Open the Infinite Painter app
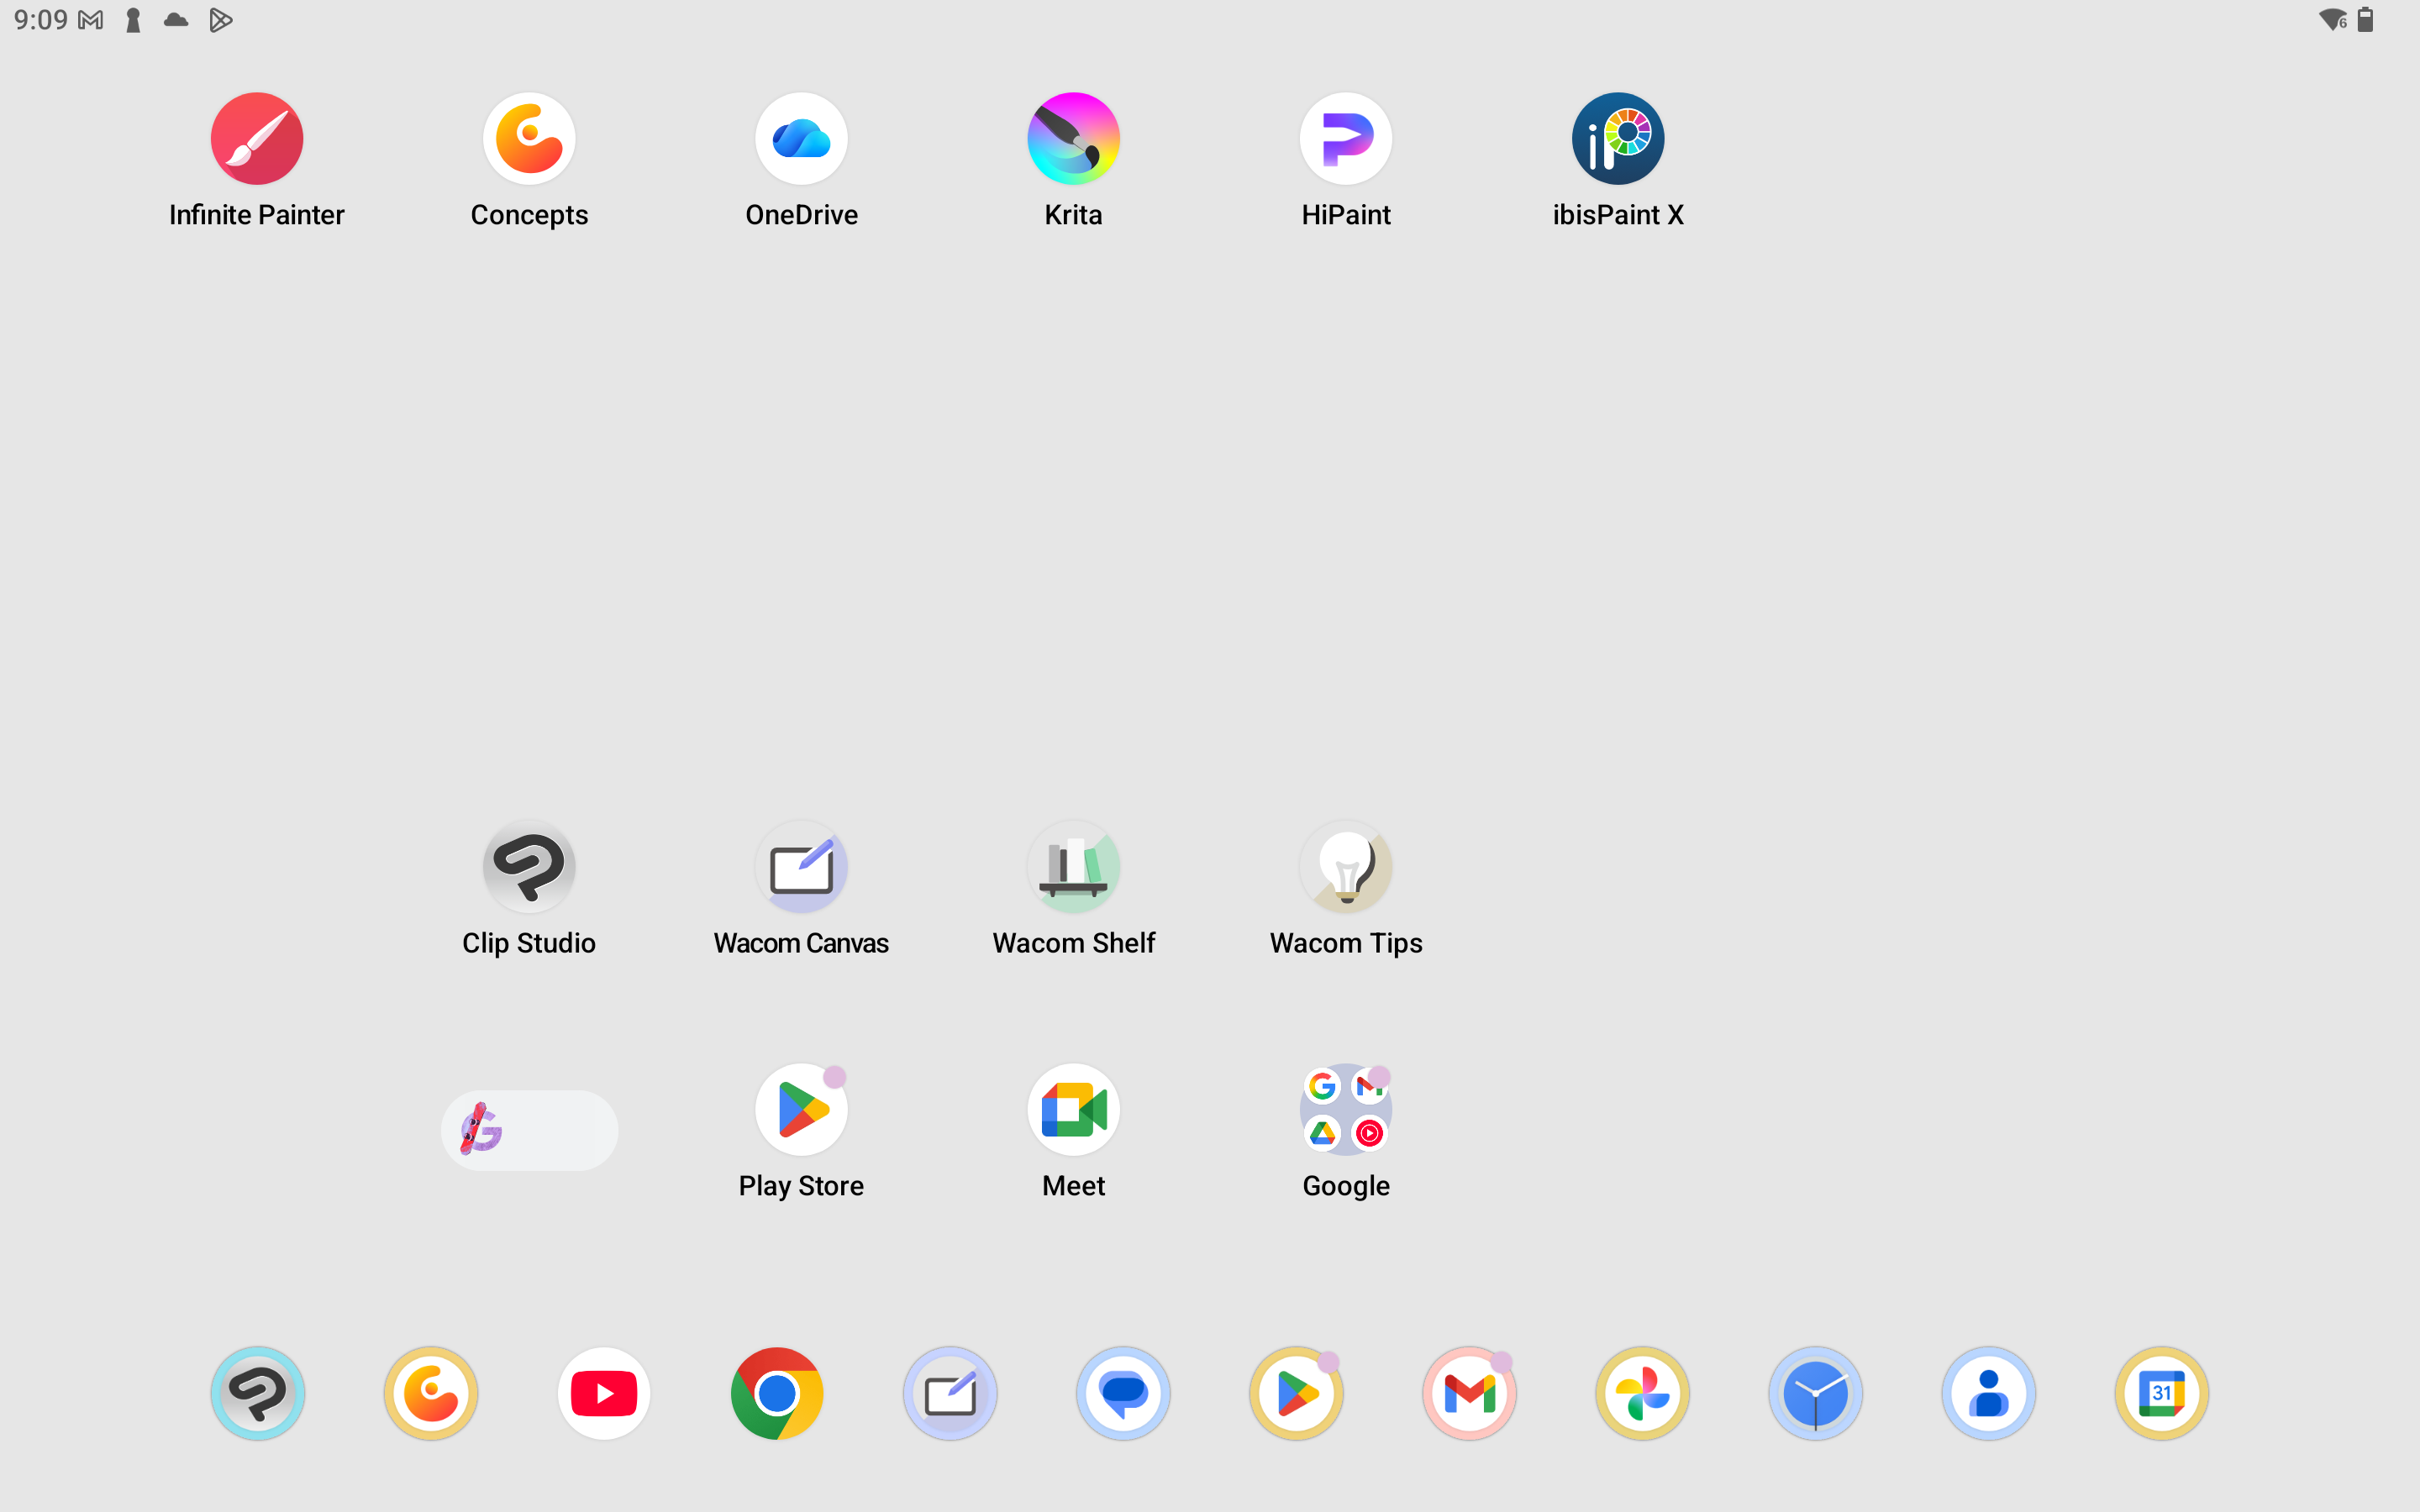The height and width of the screenshot is (1512, 2420). click(x=257, y=139)
